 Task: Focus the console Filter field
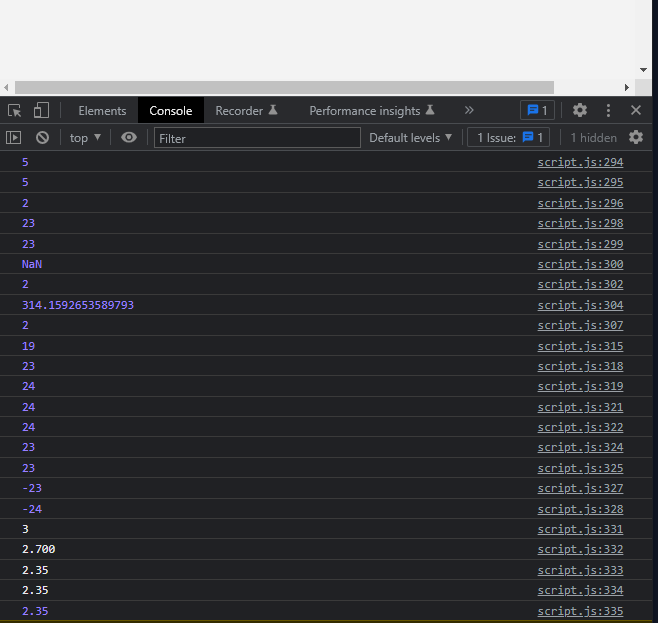tap(257, 138)
